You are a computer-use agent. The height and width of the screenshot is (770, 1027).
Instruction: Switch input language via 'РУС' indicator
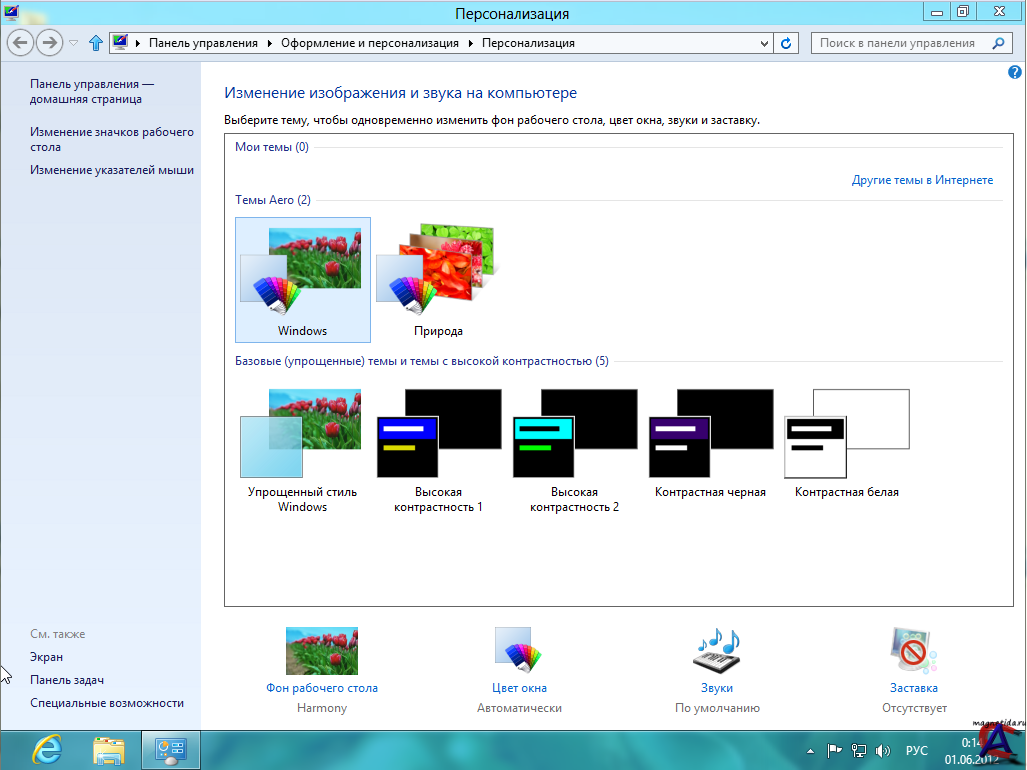(916, 751)
